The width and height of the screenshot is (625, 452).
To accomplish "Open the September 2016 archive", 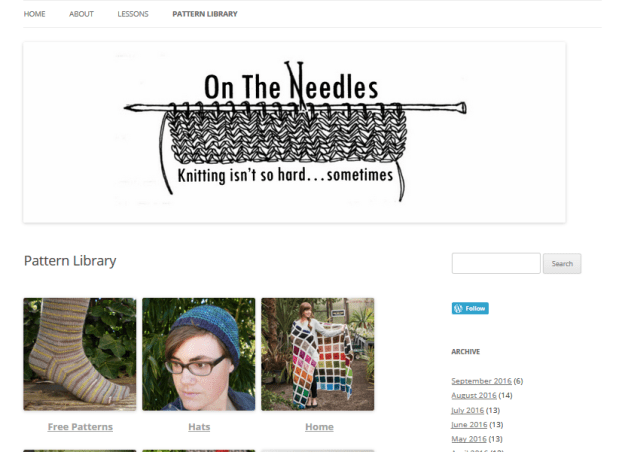I will click(481, 381).
